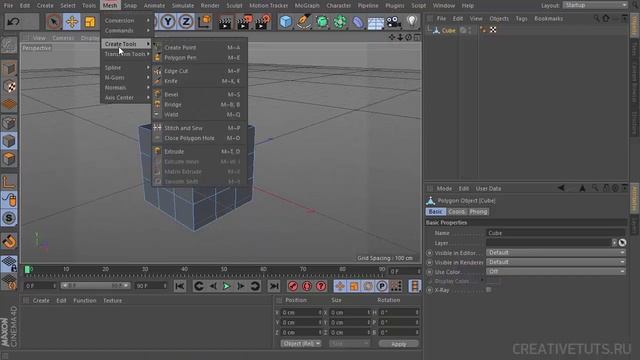Switch to the Phong tab in Attributes
The image size is (640, 360).
(x=478, y=212)
